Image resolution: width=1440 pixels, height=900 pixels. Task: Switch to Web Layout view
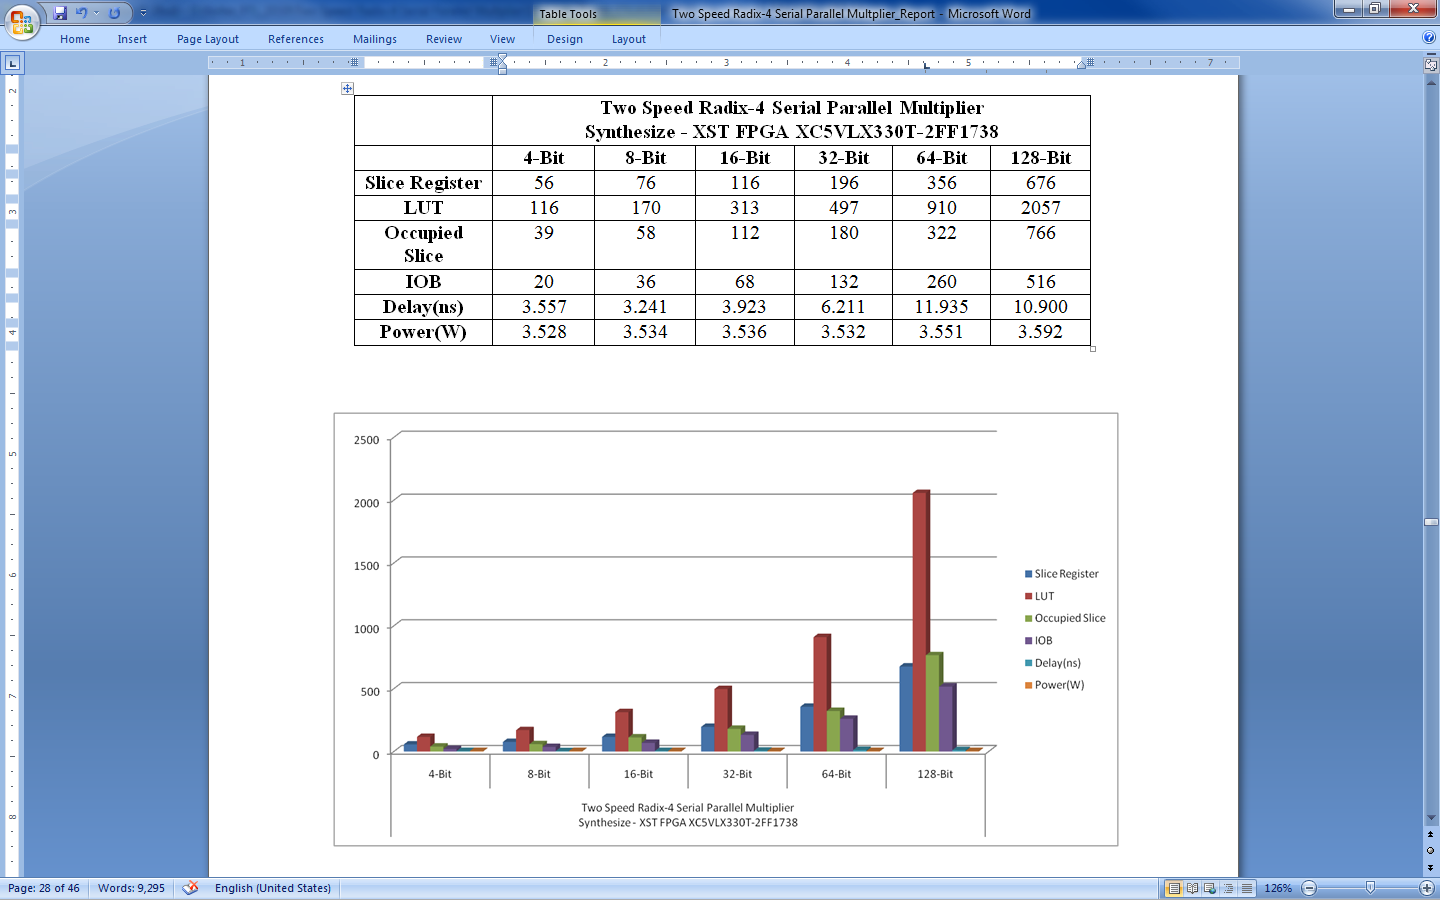point(1210,888)
